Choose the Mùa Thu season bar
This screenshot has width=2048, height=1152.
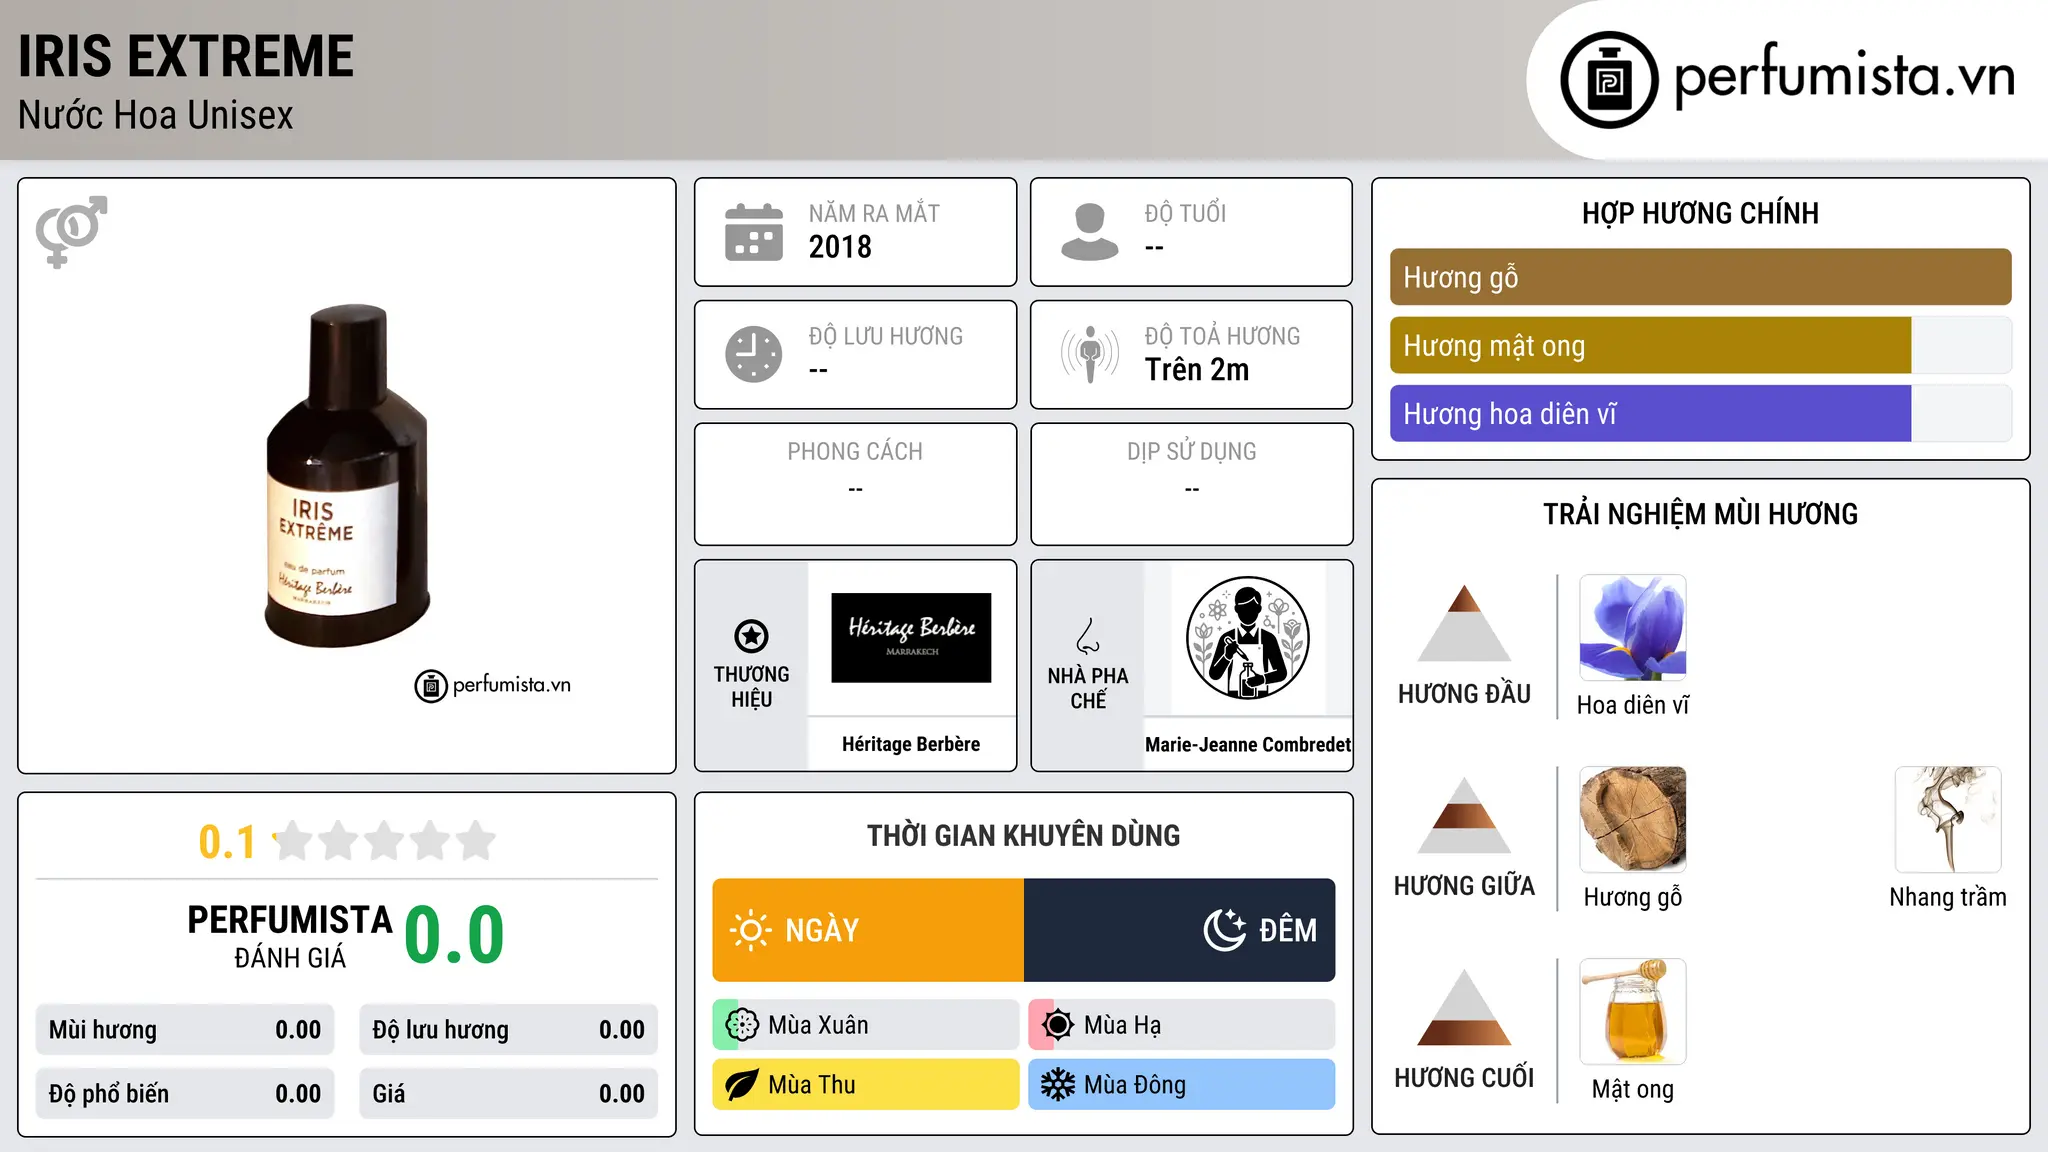[866, 1085]
